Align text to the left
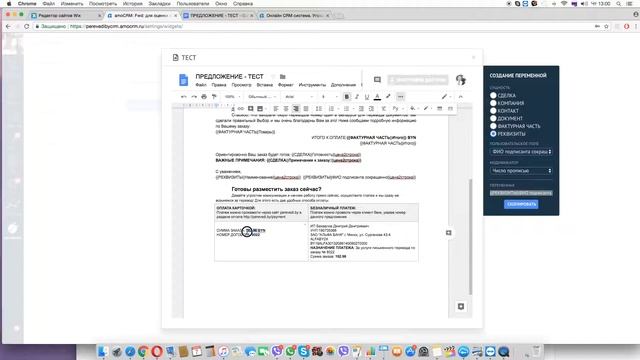 276,109
